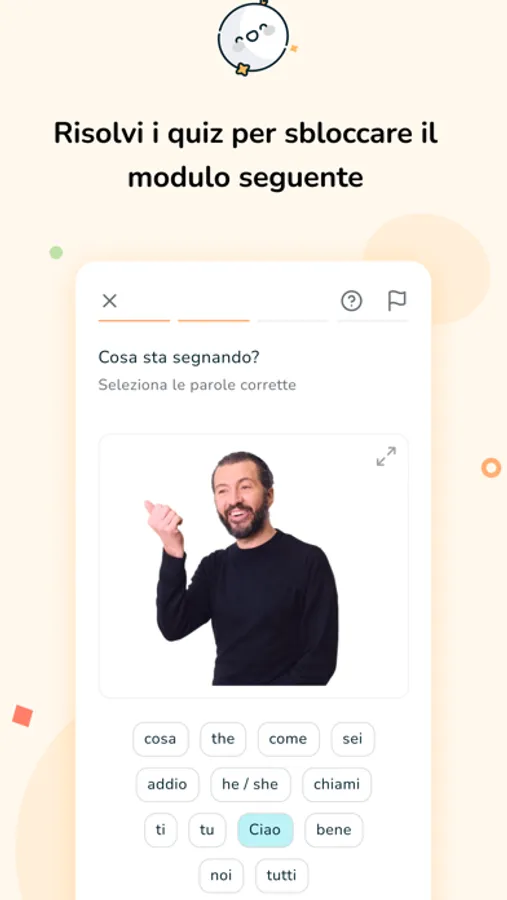
Task: Open help via the question mark icon
Action: pos(351,300)
